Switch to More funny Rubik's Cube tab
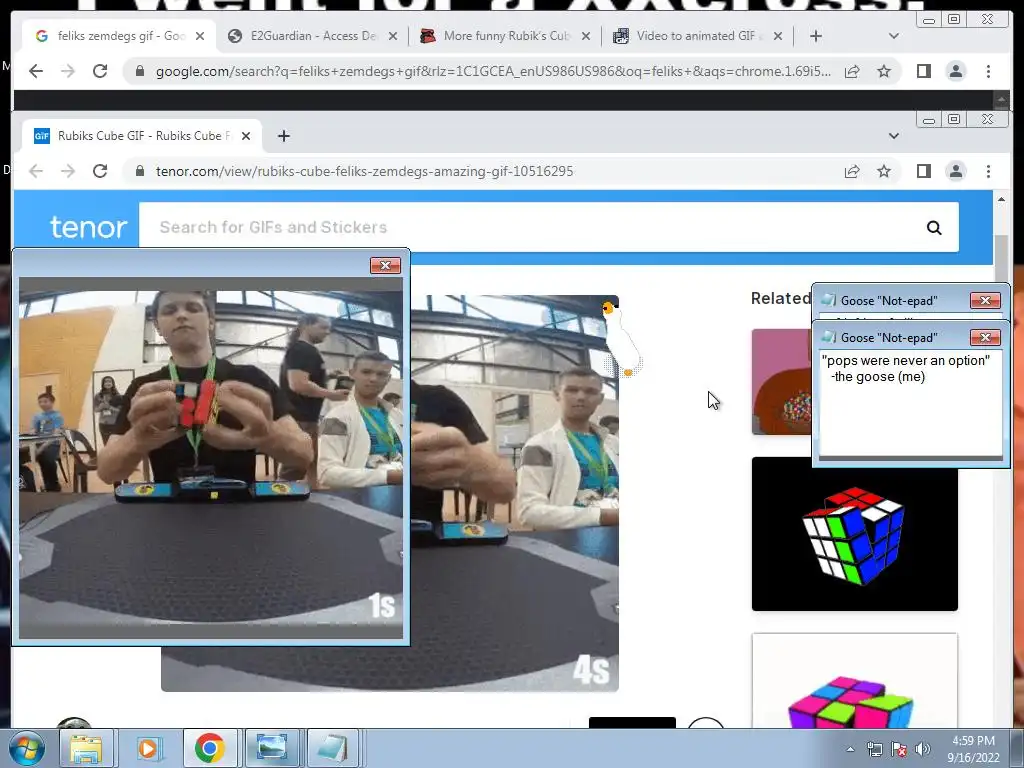 [505, 36]
